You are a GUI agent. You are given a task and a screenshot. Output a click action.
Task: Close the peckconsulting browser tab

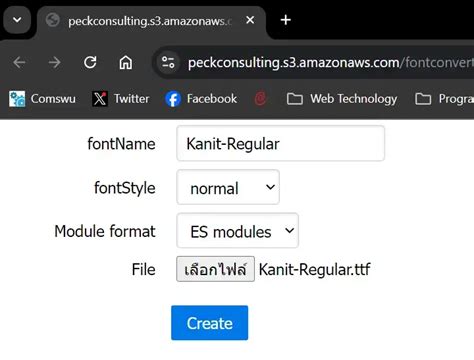250,20
